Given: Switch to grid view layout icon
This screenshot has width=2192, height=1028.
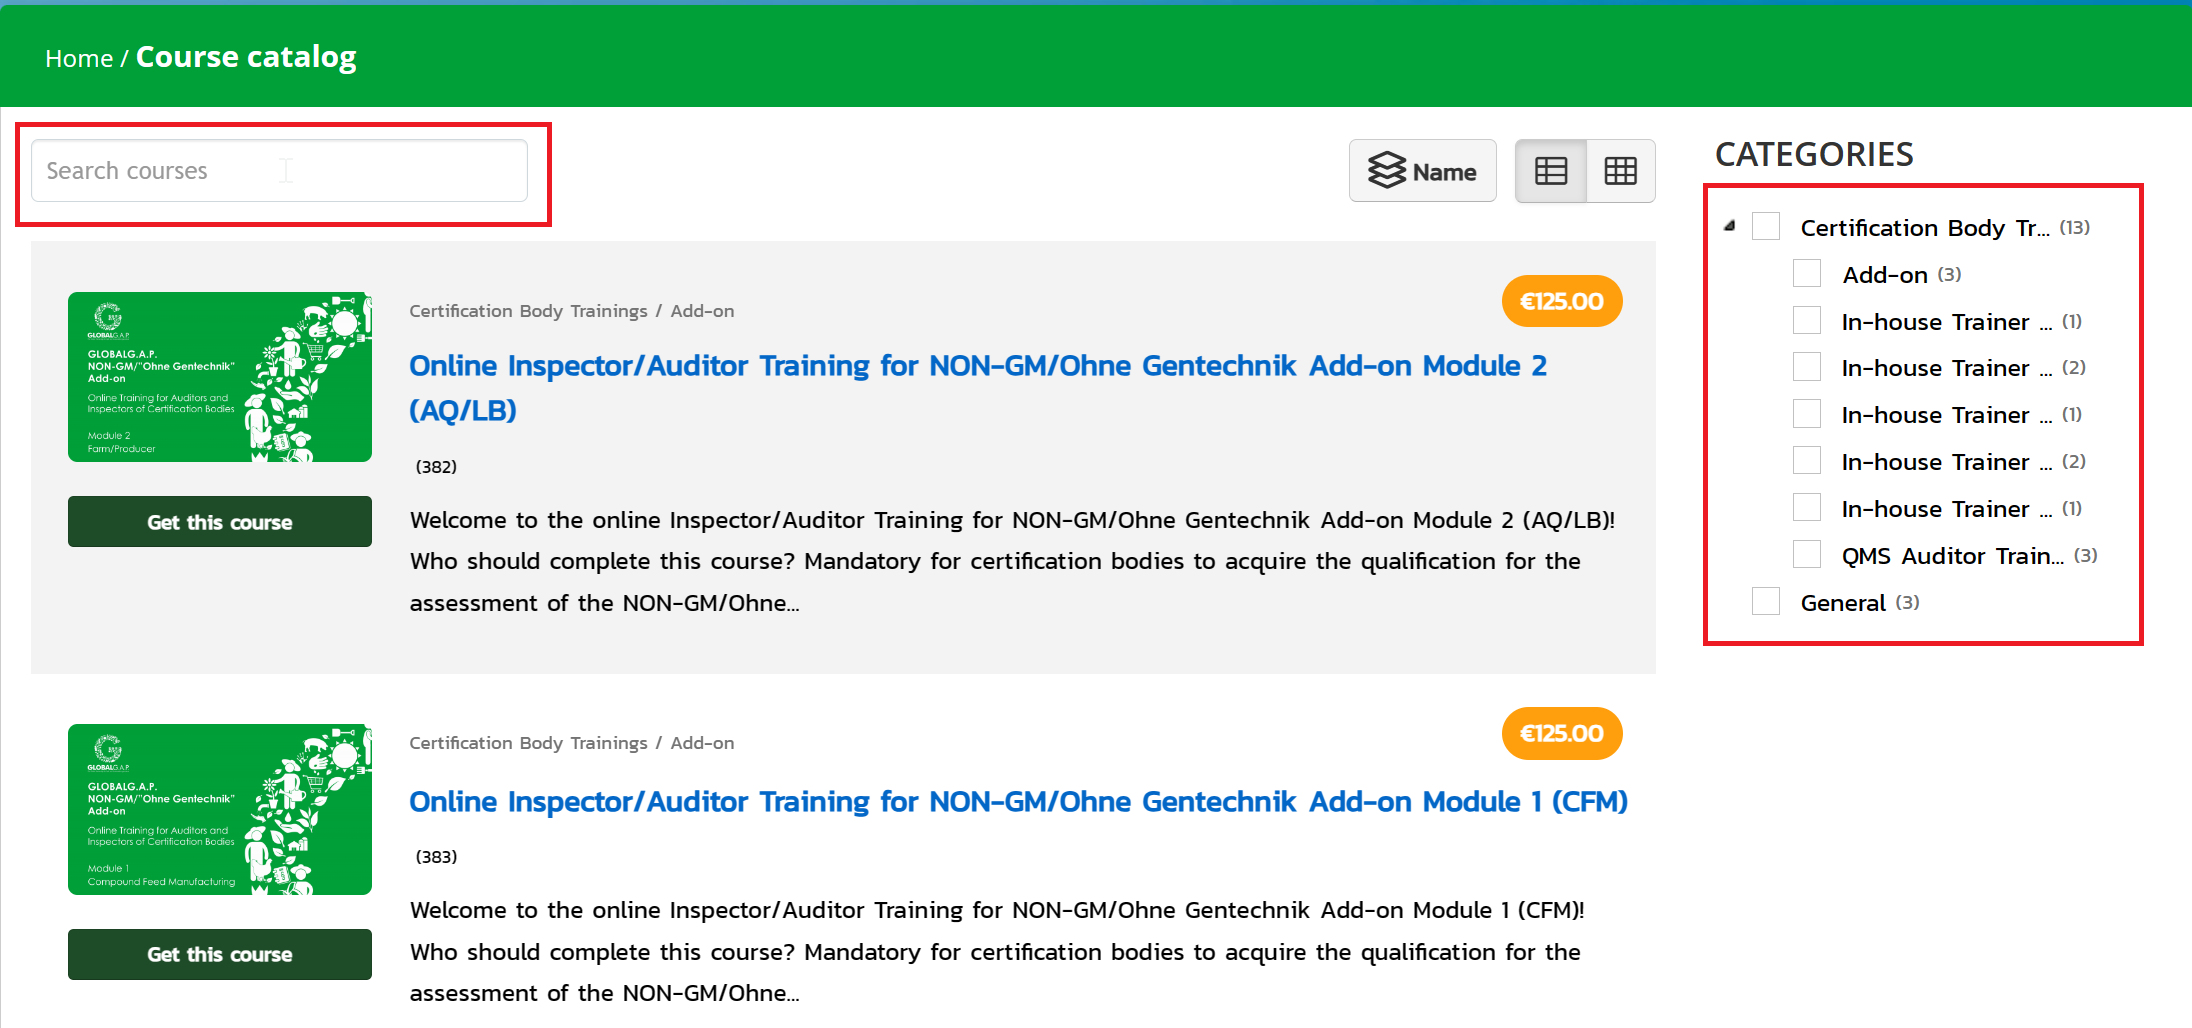Looking at the screenshot, I should 1620,171.
